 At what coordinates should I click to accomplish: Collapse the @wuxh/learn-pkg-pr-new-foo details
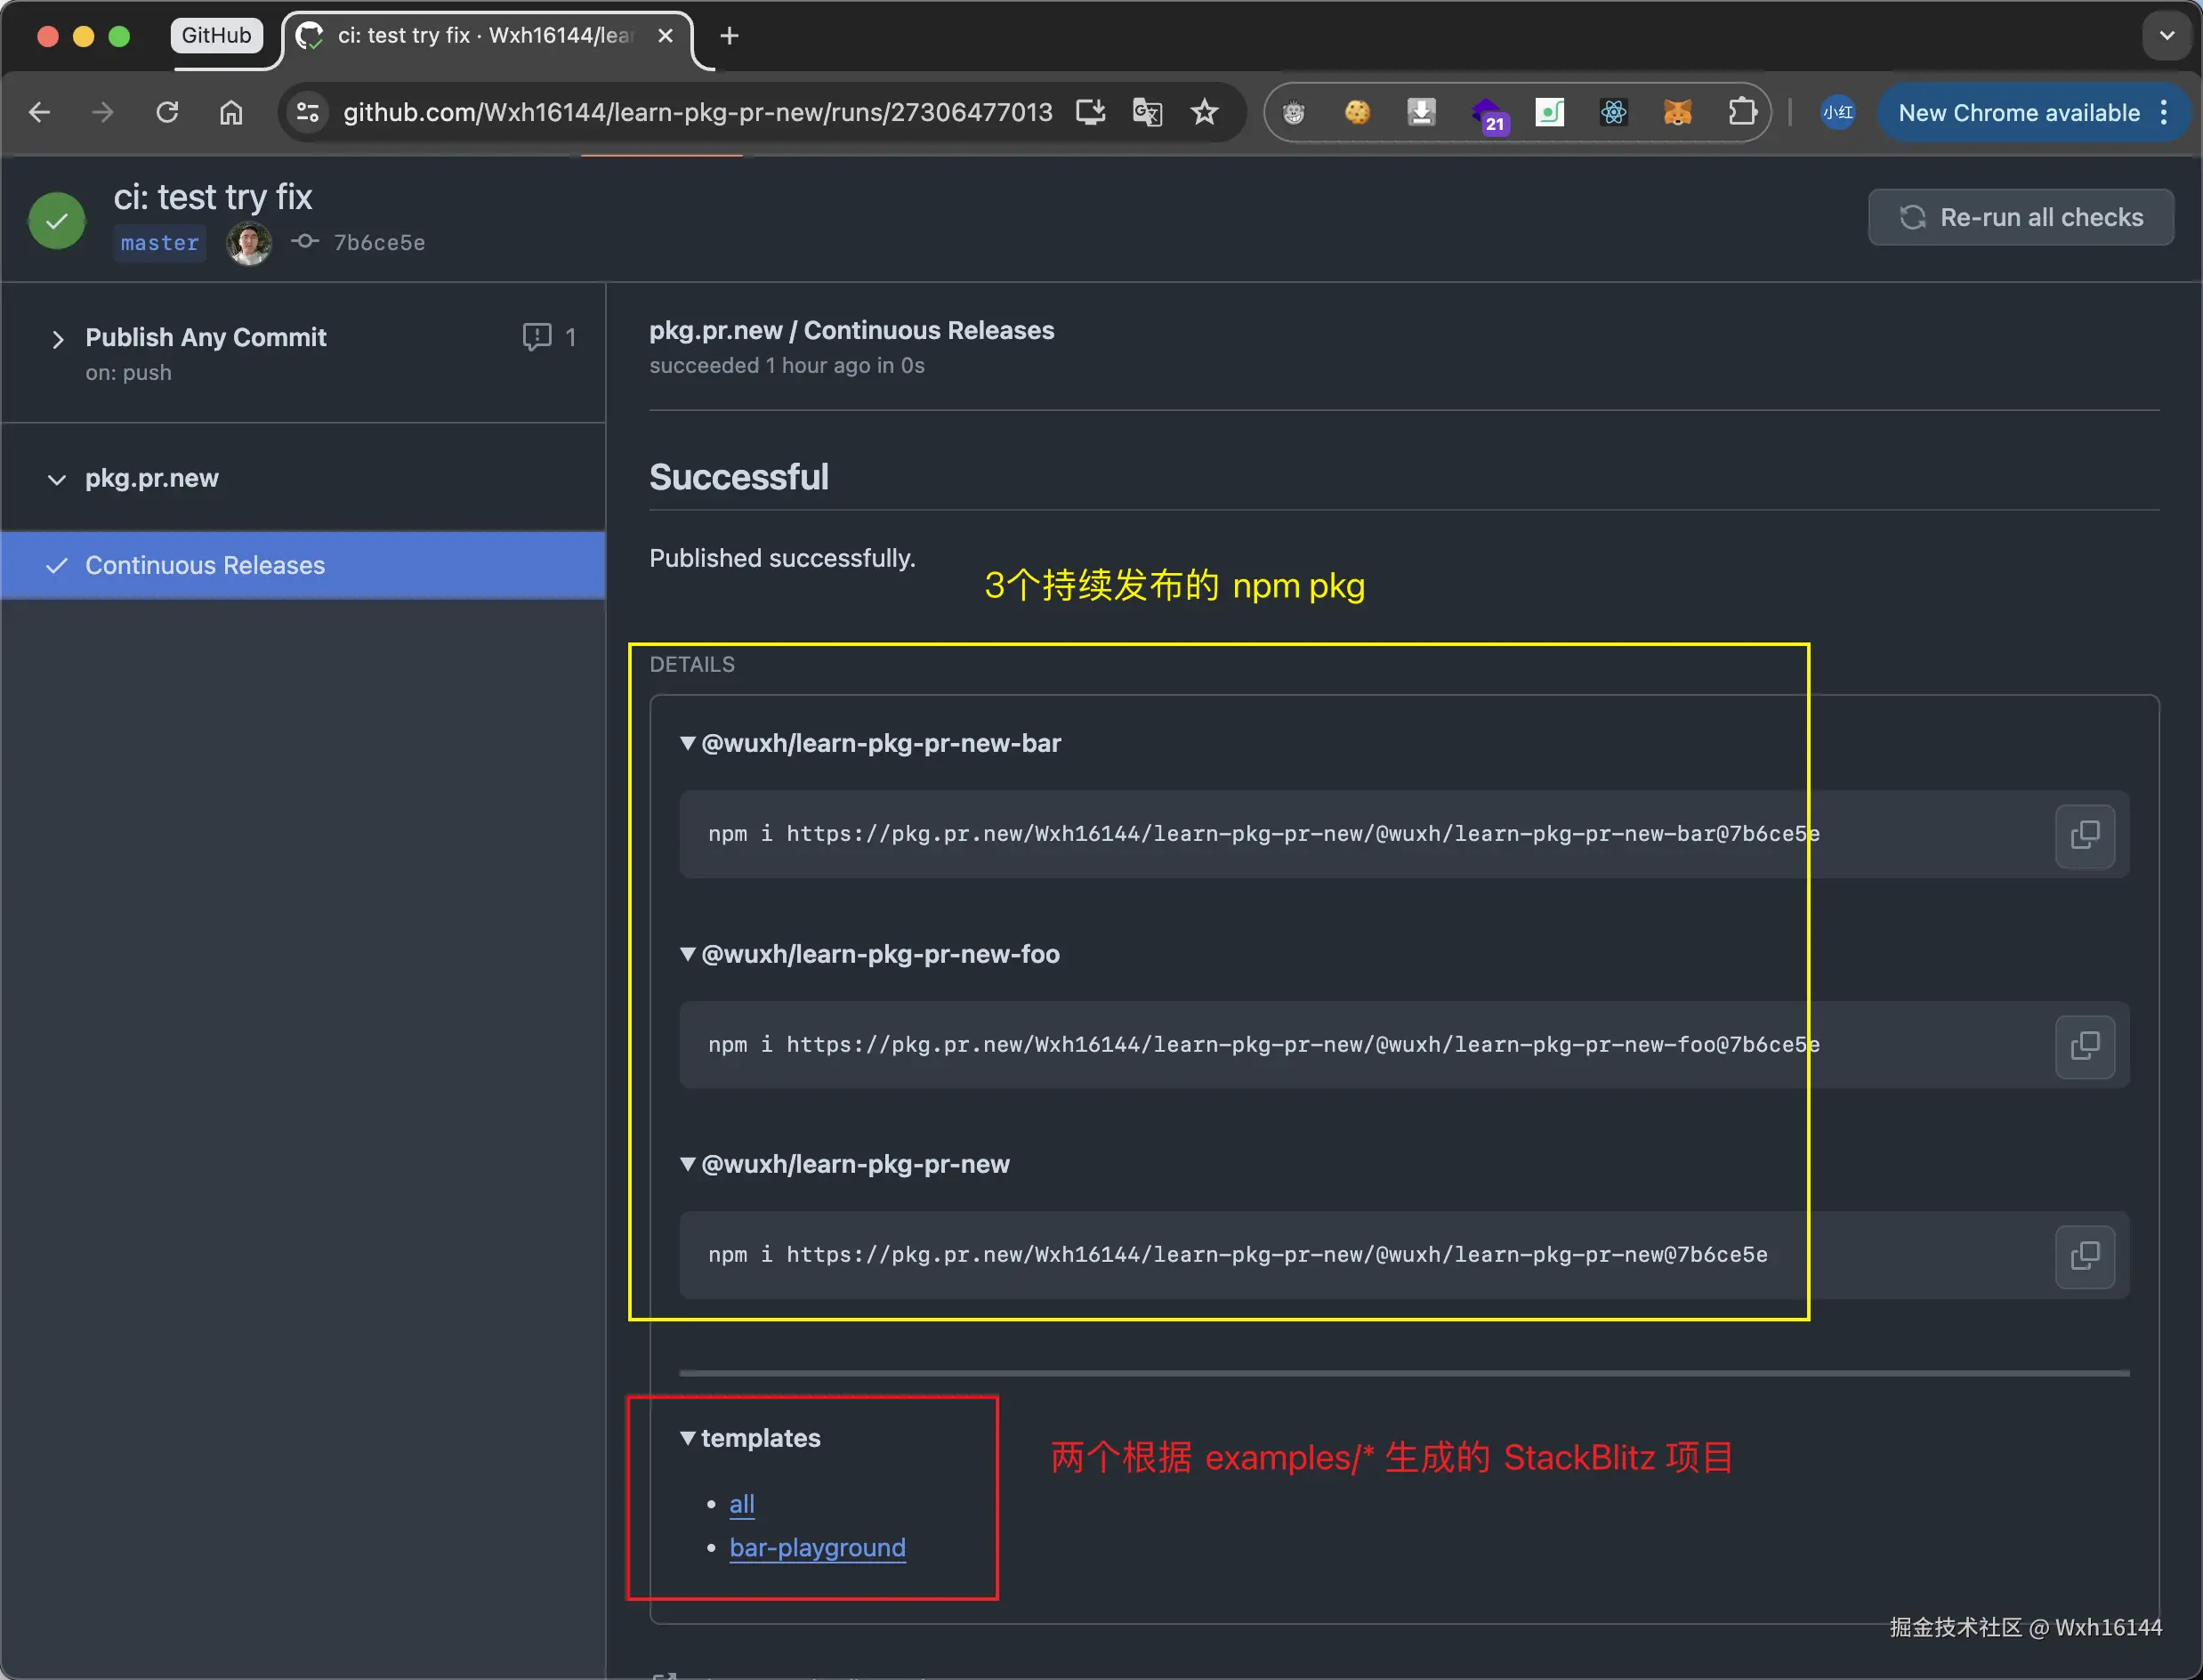tap(688, 954)
